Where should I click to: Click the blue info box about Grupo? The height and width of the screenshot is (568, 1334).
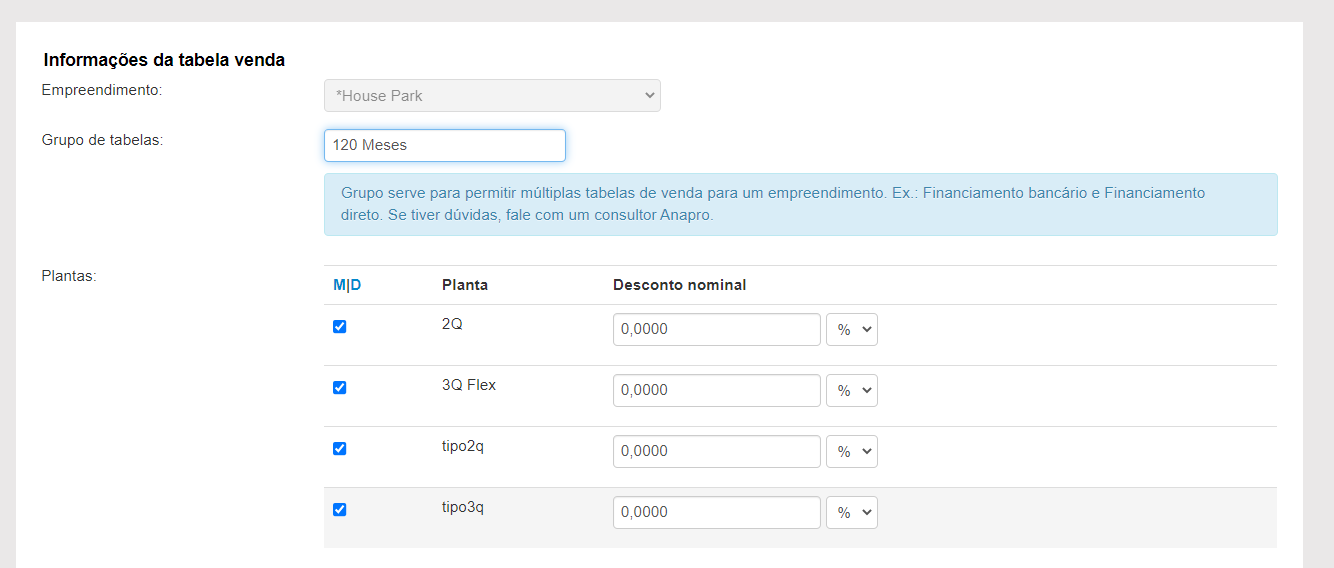(x=800, y=205)
